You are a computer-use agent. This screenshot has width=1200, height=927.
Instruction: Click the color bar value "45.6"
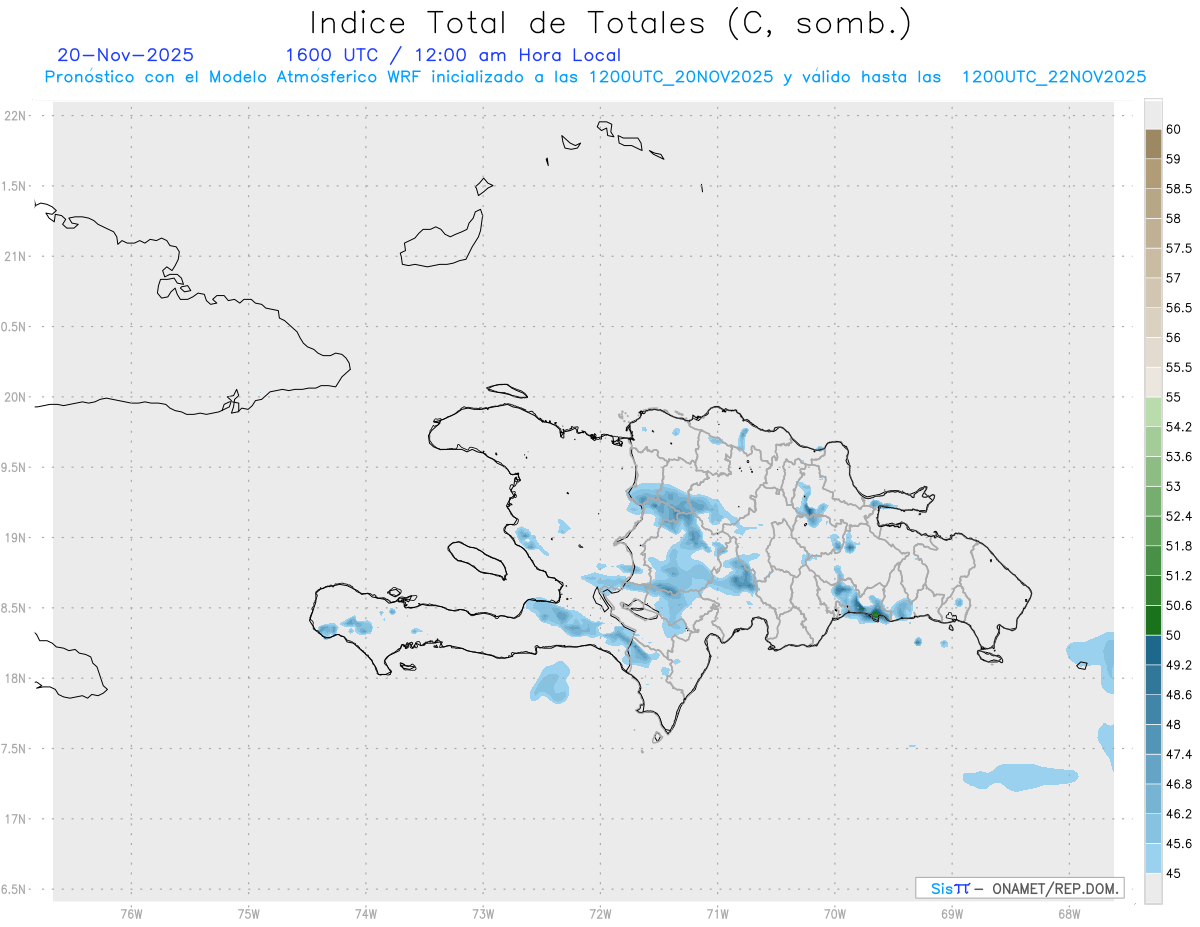(x=1179, y=843)
